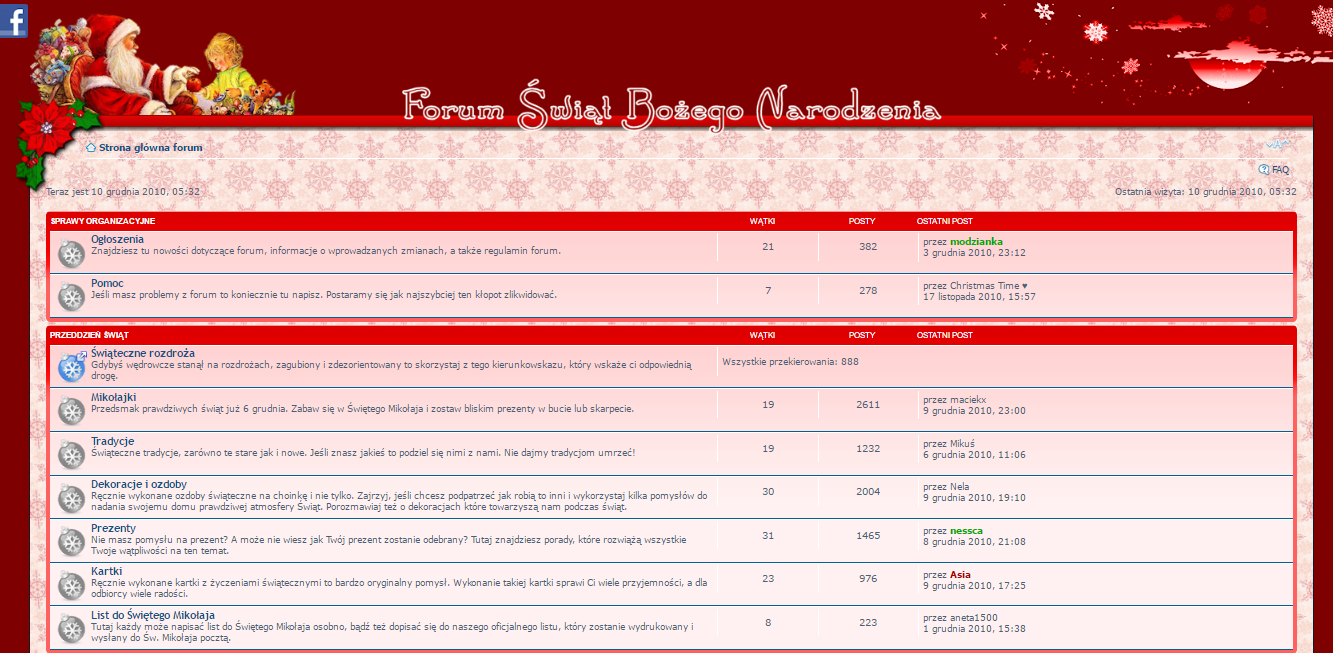Open the Sprawy organizacyjne category header
Screen dimensions: 1333x653
(x=103, y=221)
